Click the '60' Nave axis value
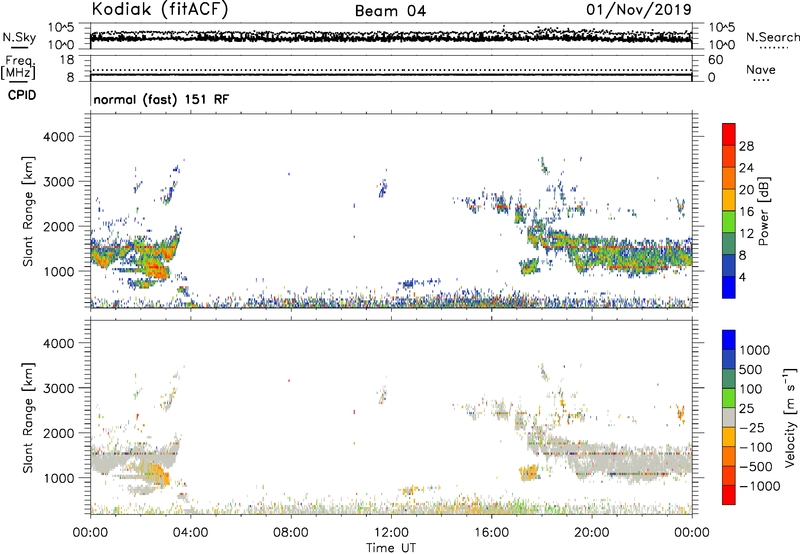The image size is (800, 554). [715, 60]
